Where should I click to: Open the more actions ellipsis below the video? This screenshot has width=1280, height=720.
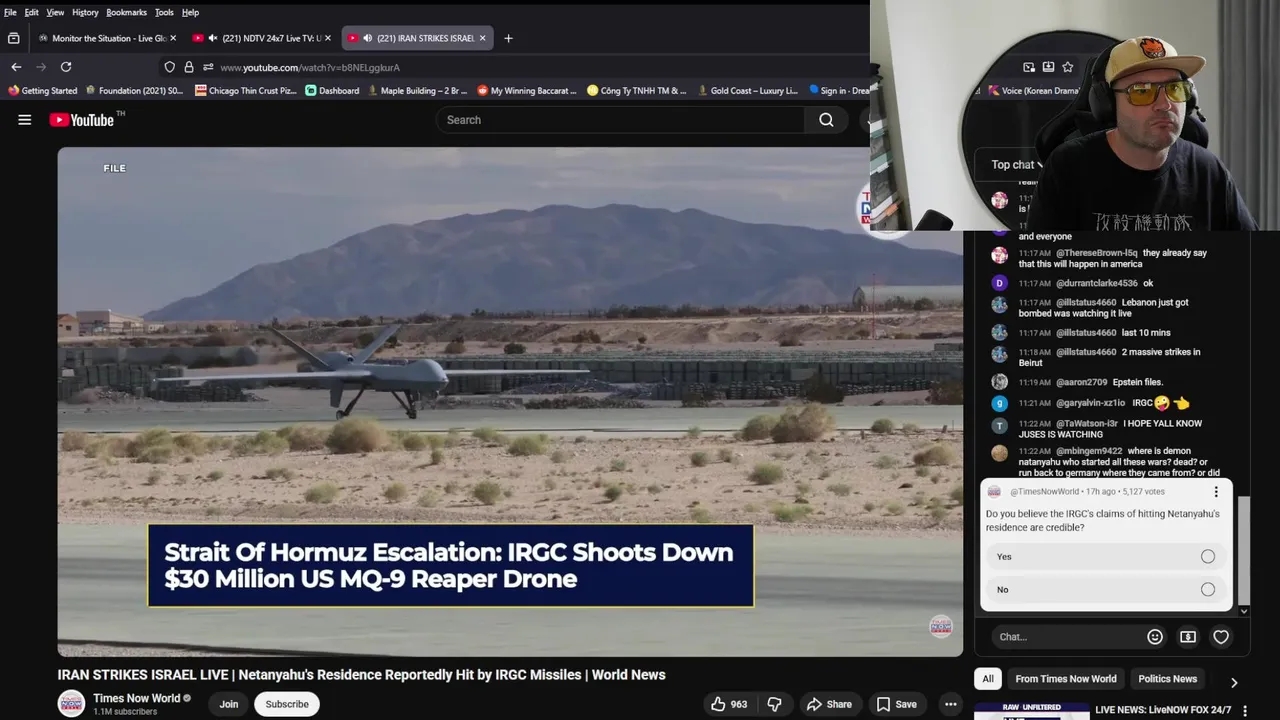click(x=951, y=704)
